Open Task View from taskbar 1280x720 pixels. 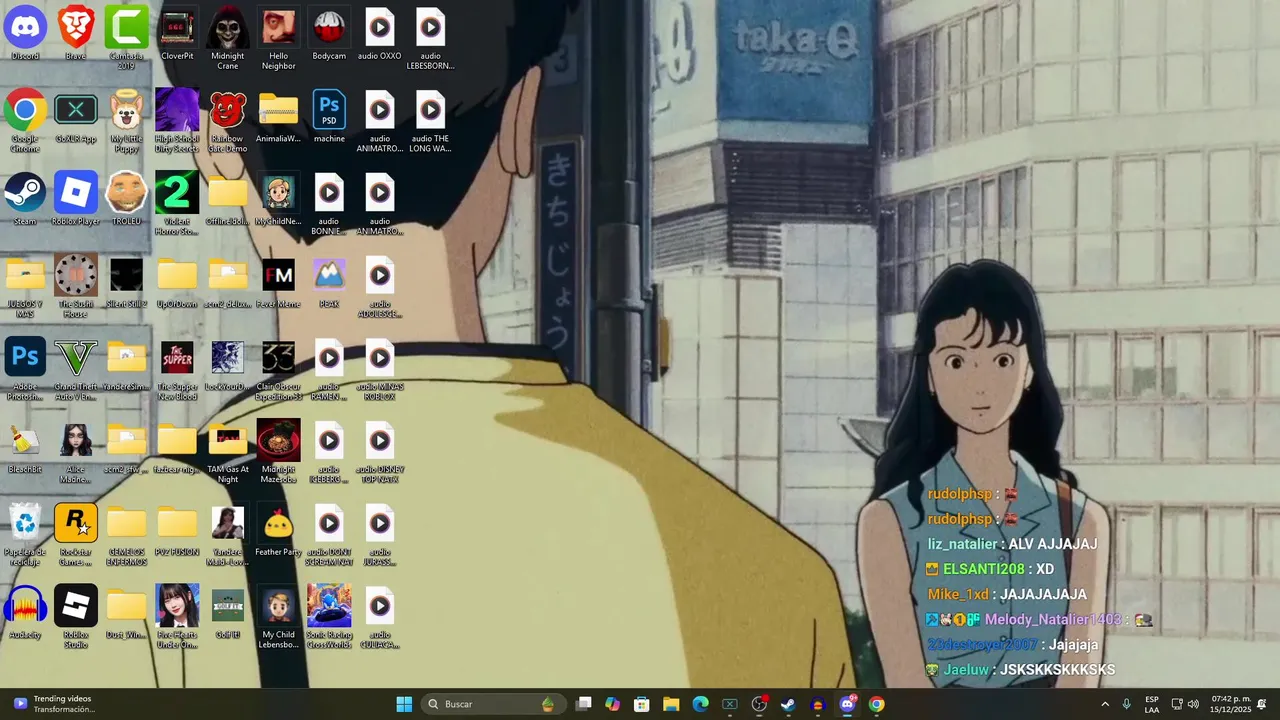tap(584, 704)
